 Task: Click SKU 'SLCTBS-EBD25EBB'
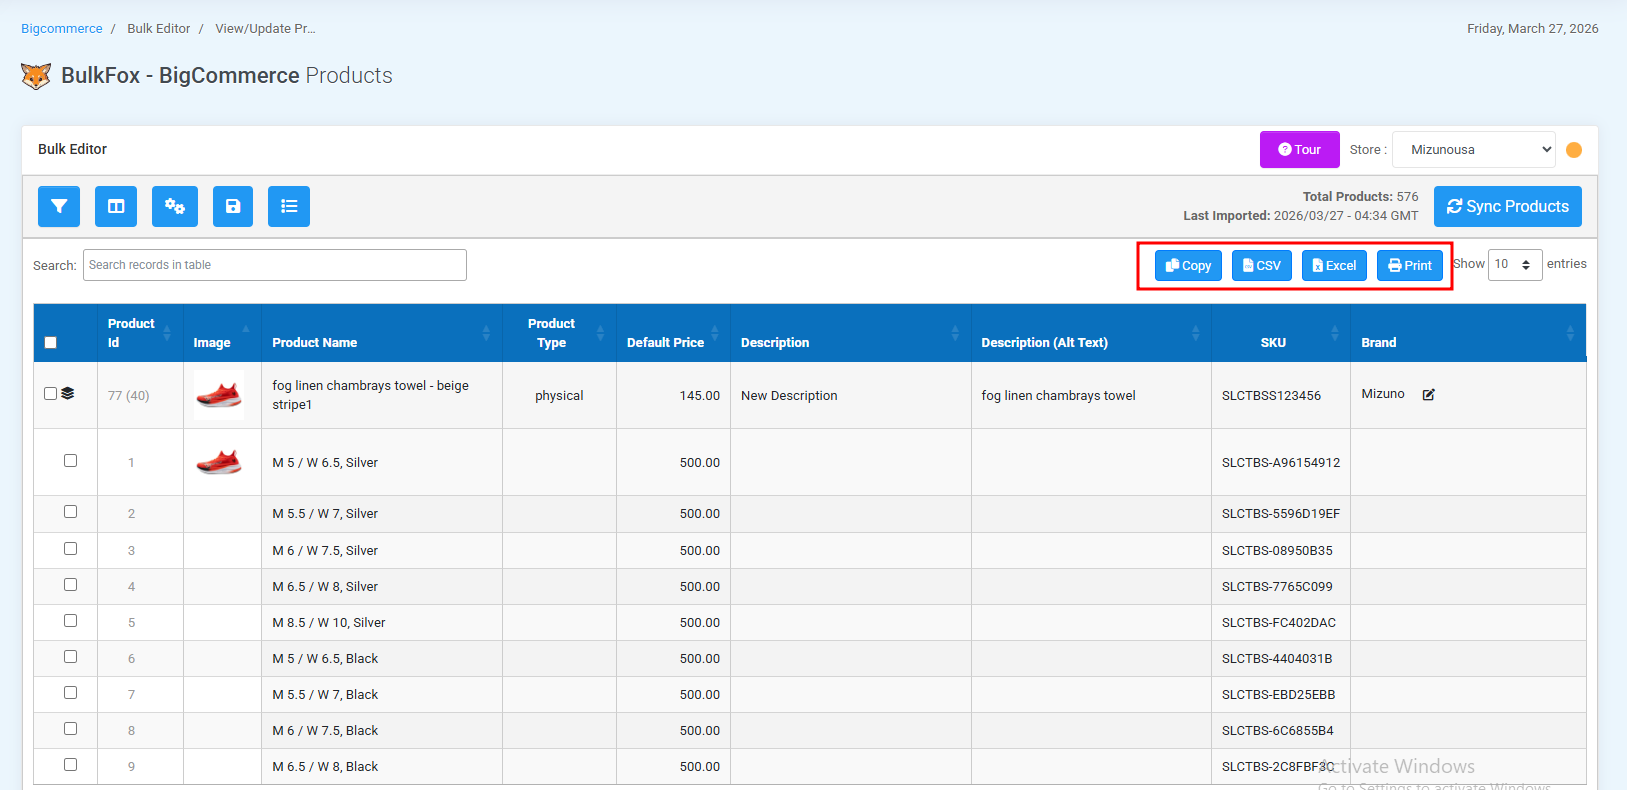tap(1279, 695)
